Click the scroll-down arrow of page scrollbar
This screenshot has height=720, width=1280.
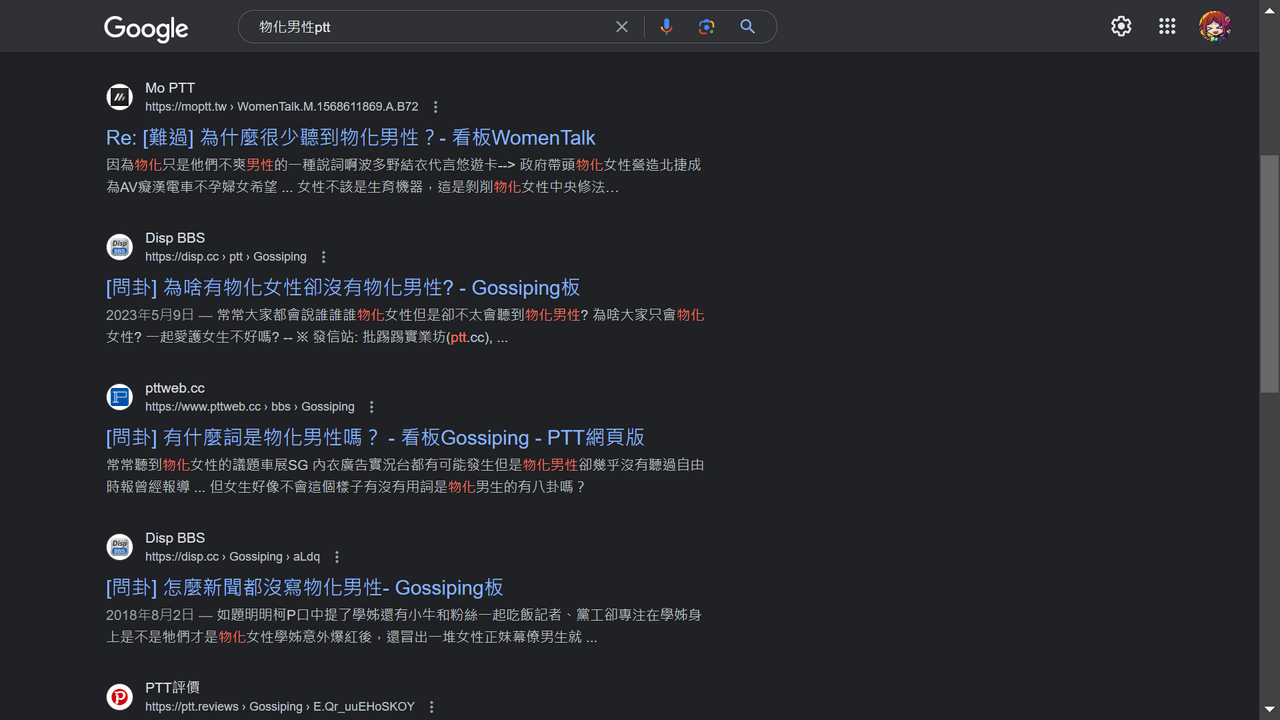(x=1269, y=709)
